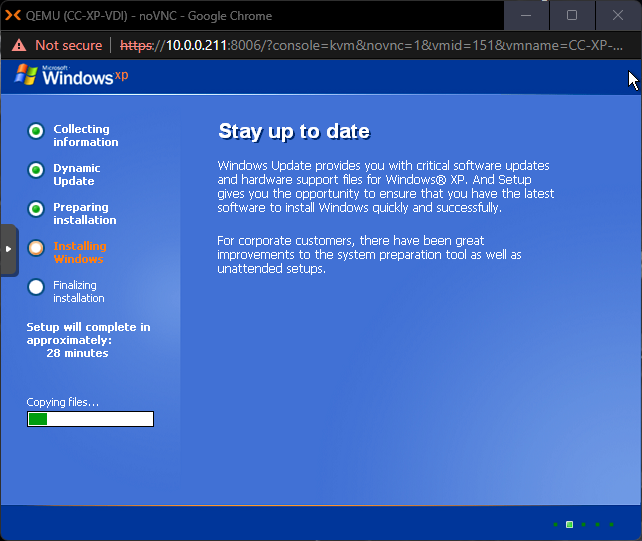Select the Preparing installation step indicator
The width and height of the screenshot is (642, 541).
[x=36, y=209]
